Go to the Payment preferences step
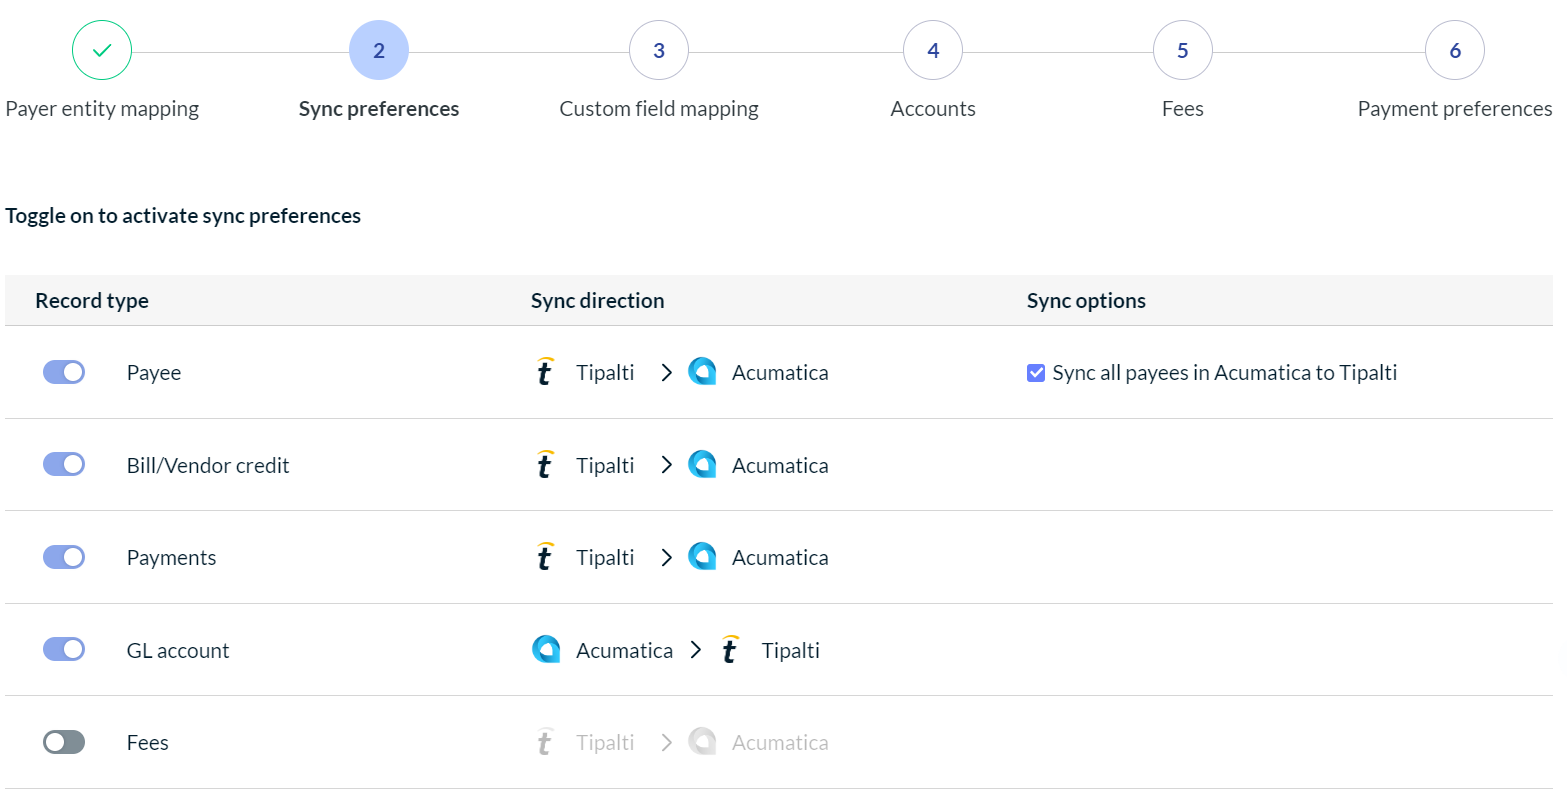The width and height of the screenshot is (1567, 803). point(1455,50)
